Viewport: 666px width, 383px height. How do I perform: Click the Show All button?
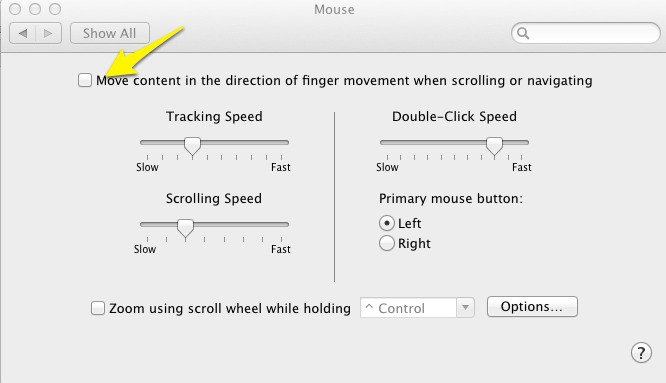[x=110, y=33]
